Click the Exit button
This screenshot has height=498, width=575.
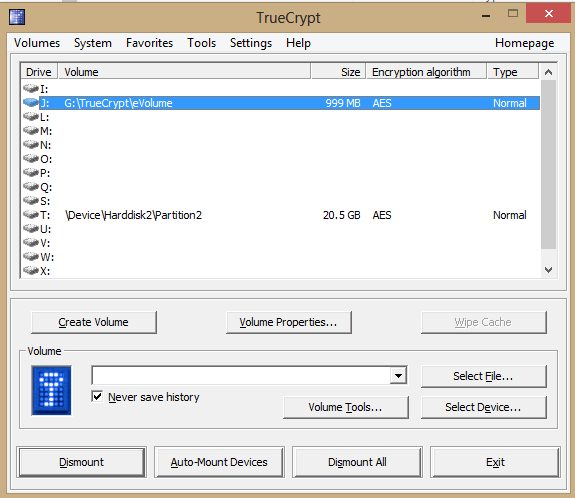coord(495,462)
